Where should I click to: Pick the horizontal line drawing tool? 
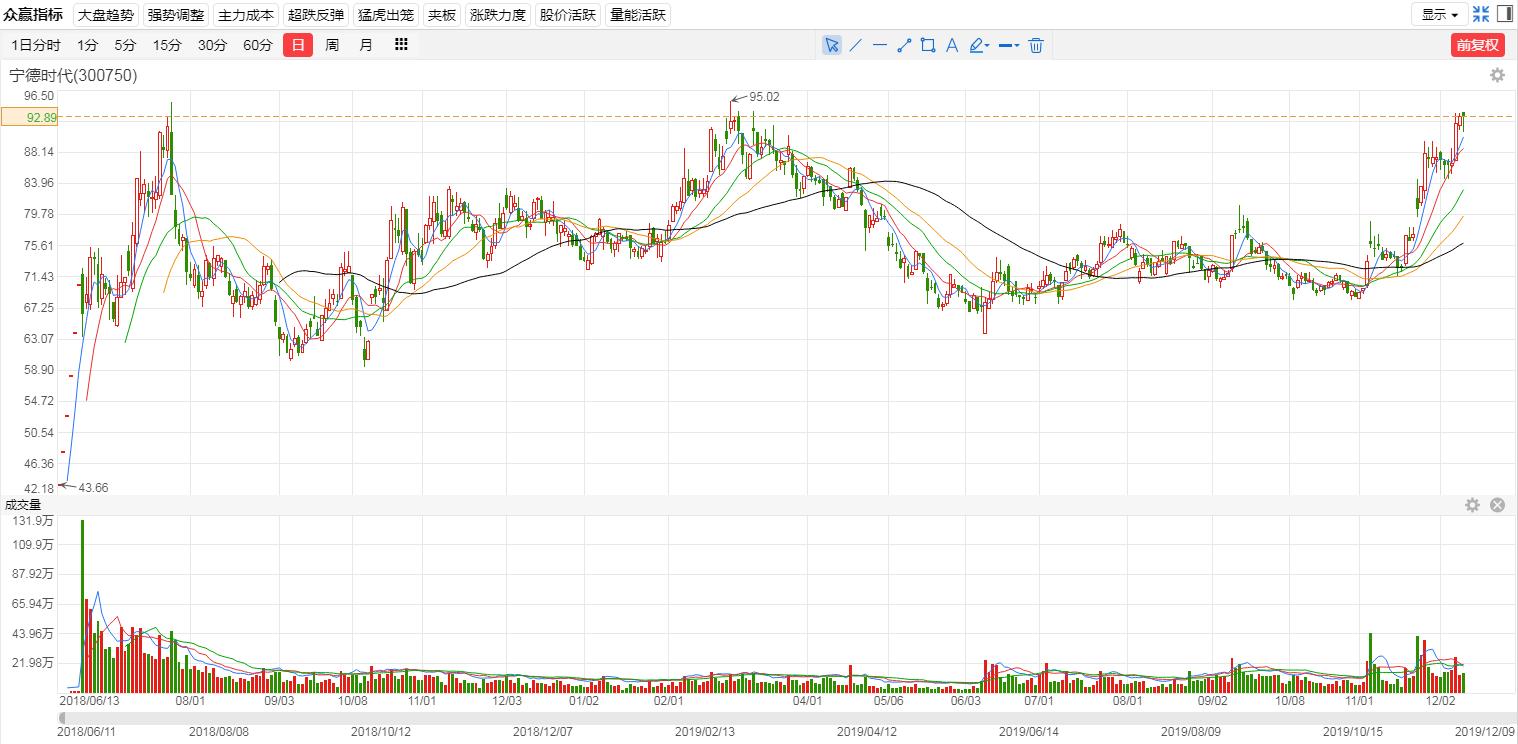pyautogui.click(x=880, y=45)
